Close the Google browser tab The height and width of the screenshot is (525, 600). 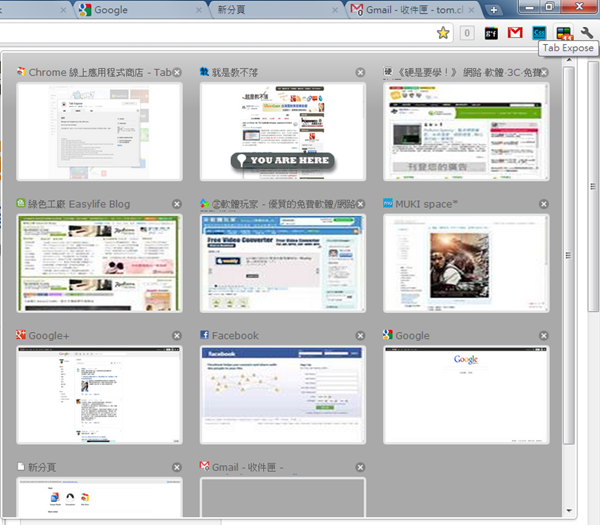point(199,10)
